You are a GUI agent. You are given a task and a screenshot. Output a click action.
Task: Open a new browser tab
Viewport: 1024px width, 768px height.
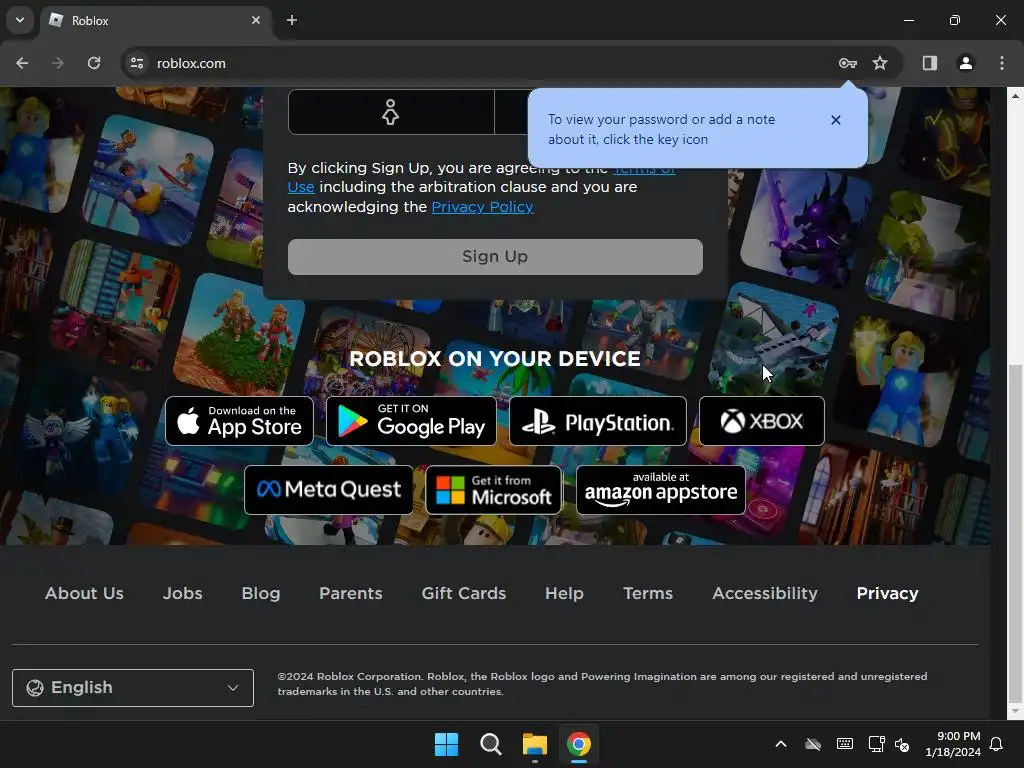coord(292,20)
